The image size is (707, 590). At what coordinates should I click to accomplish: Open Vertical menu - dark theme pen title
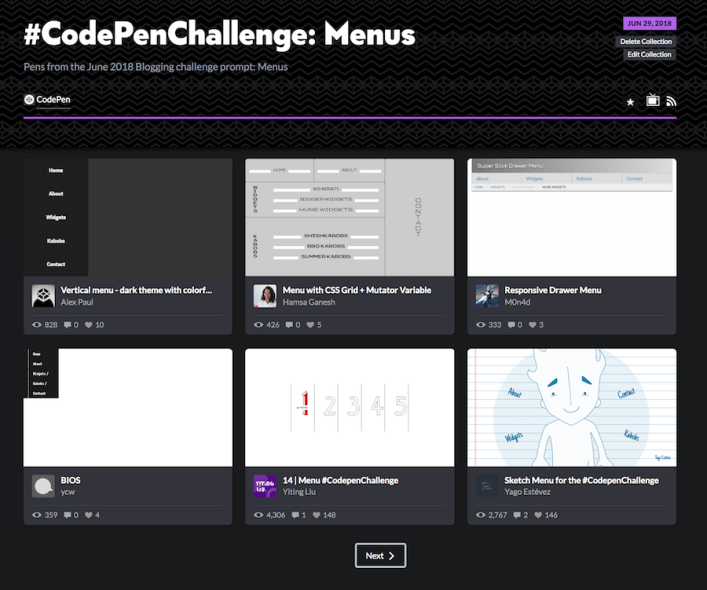click(x=136, y=290)
